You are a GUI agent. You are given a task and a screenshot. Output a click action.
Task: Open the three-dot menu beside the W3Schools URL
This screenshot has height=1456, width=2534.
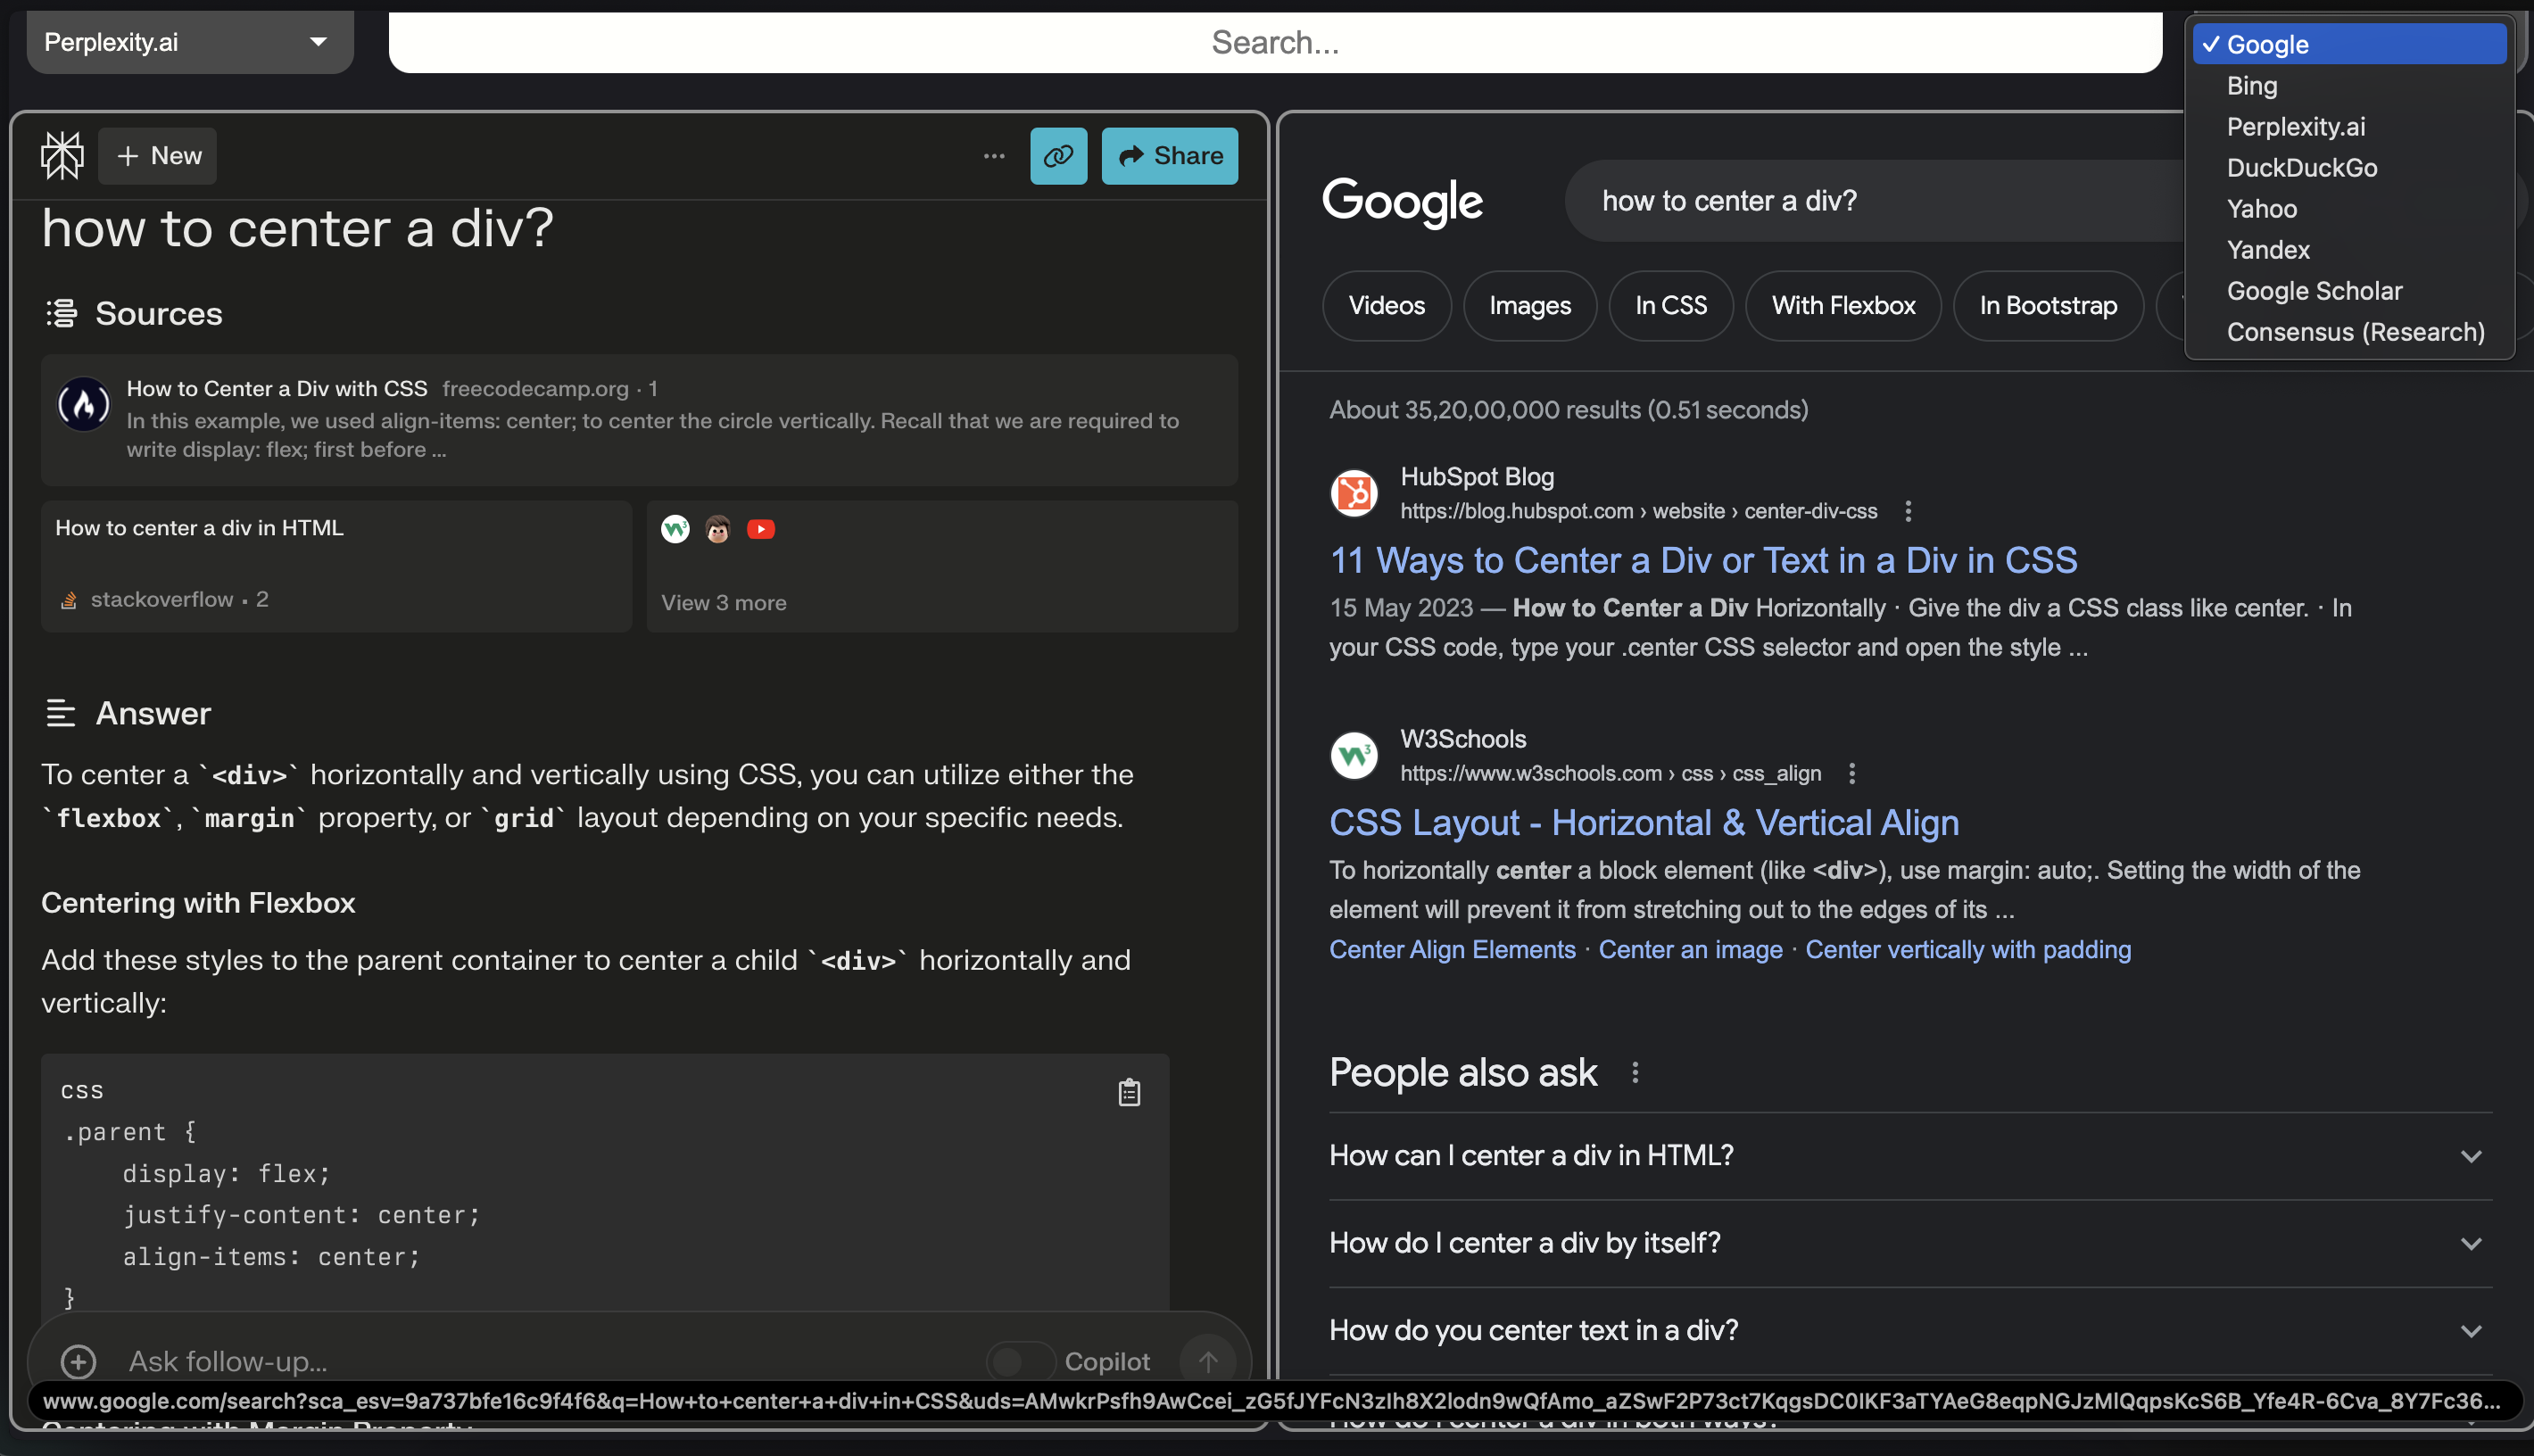point(1852,773)
